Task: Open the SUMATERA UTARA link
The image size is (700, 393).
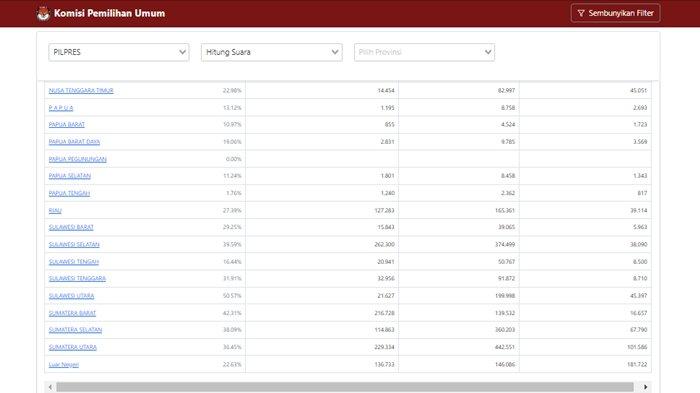Action: coord(73,347)
